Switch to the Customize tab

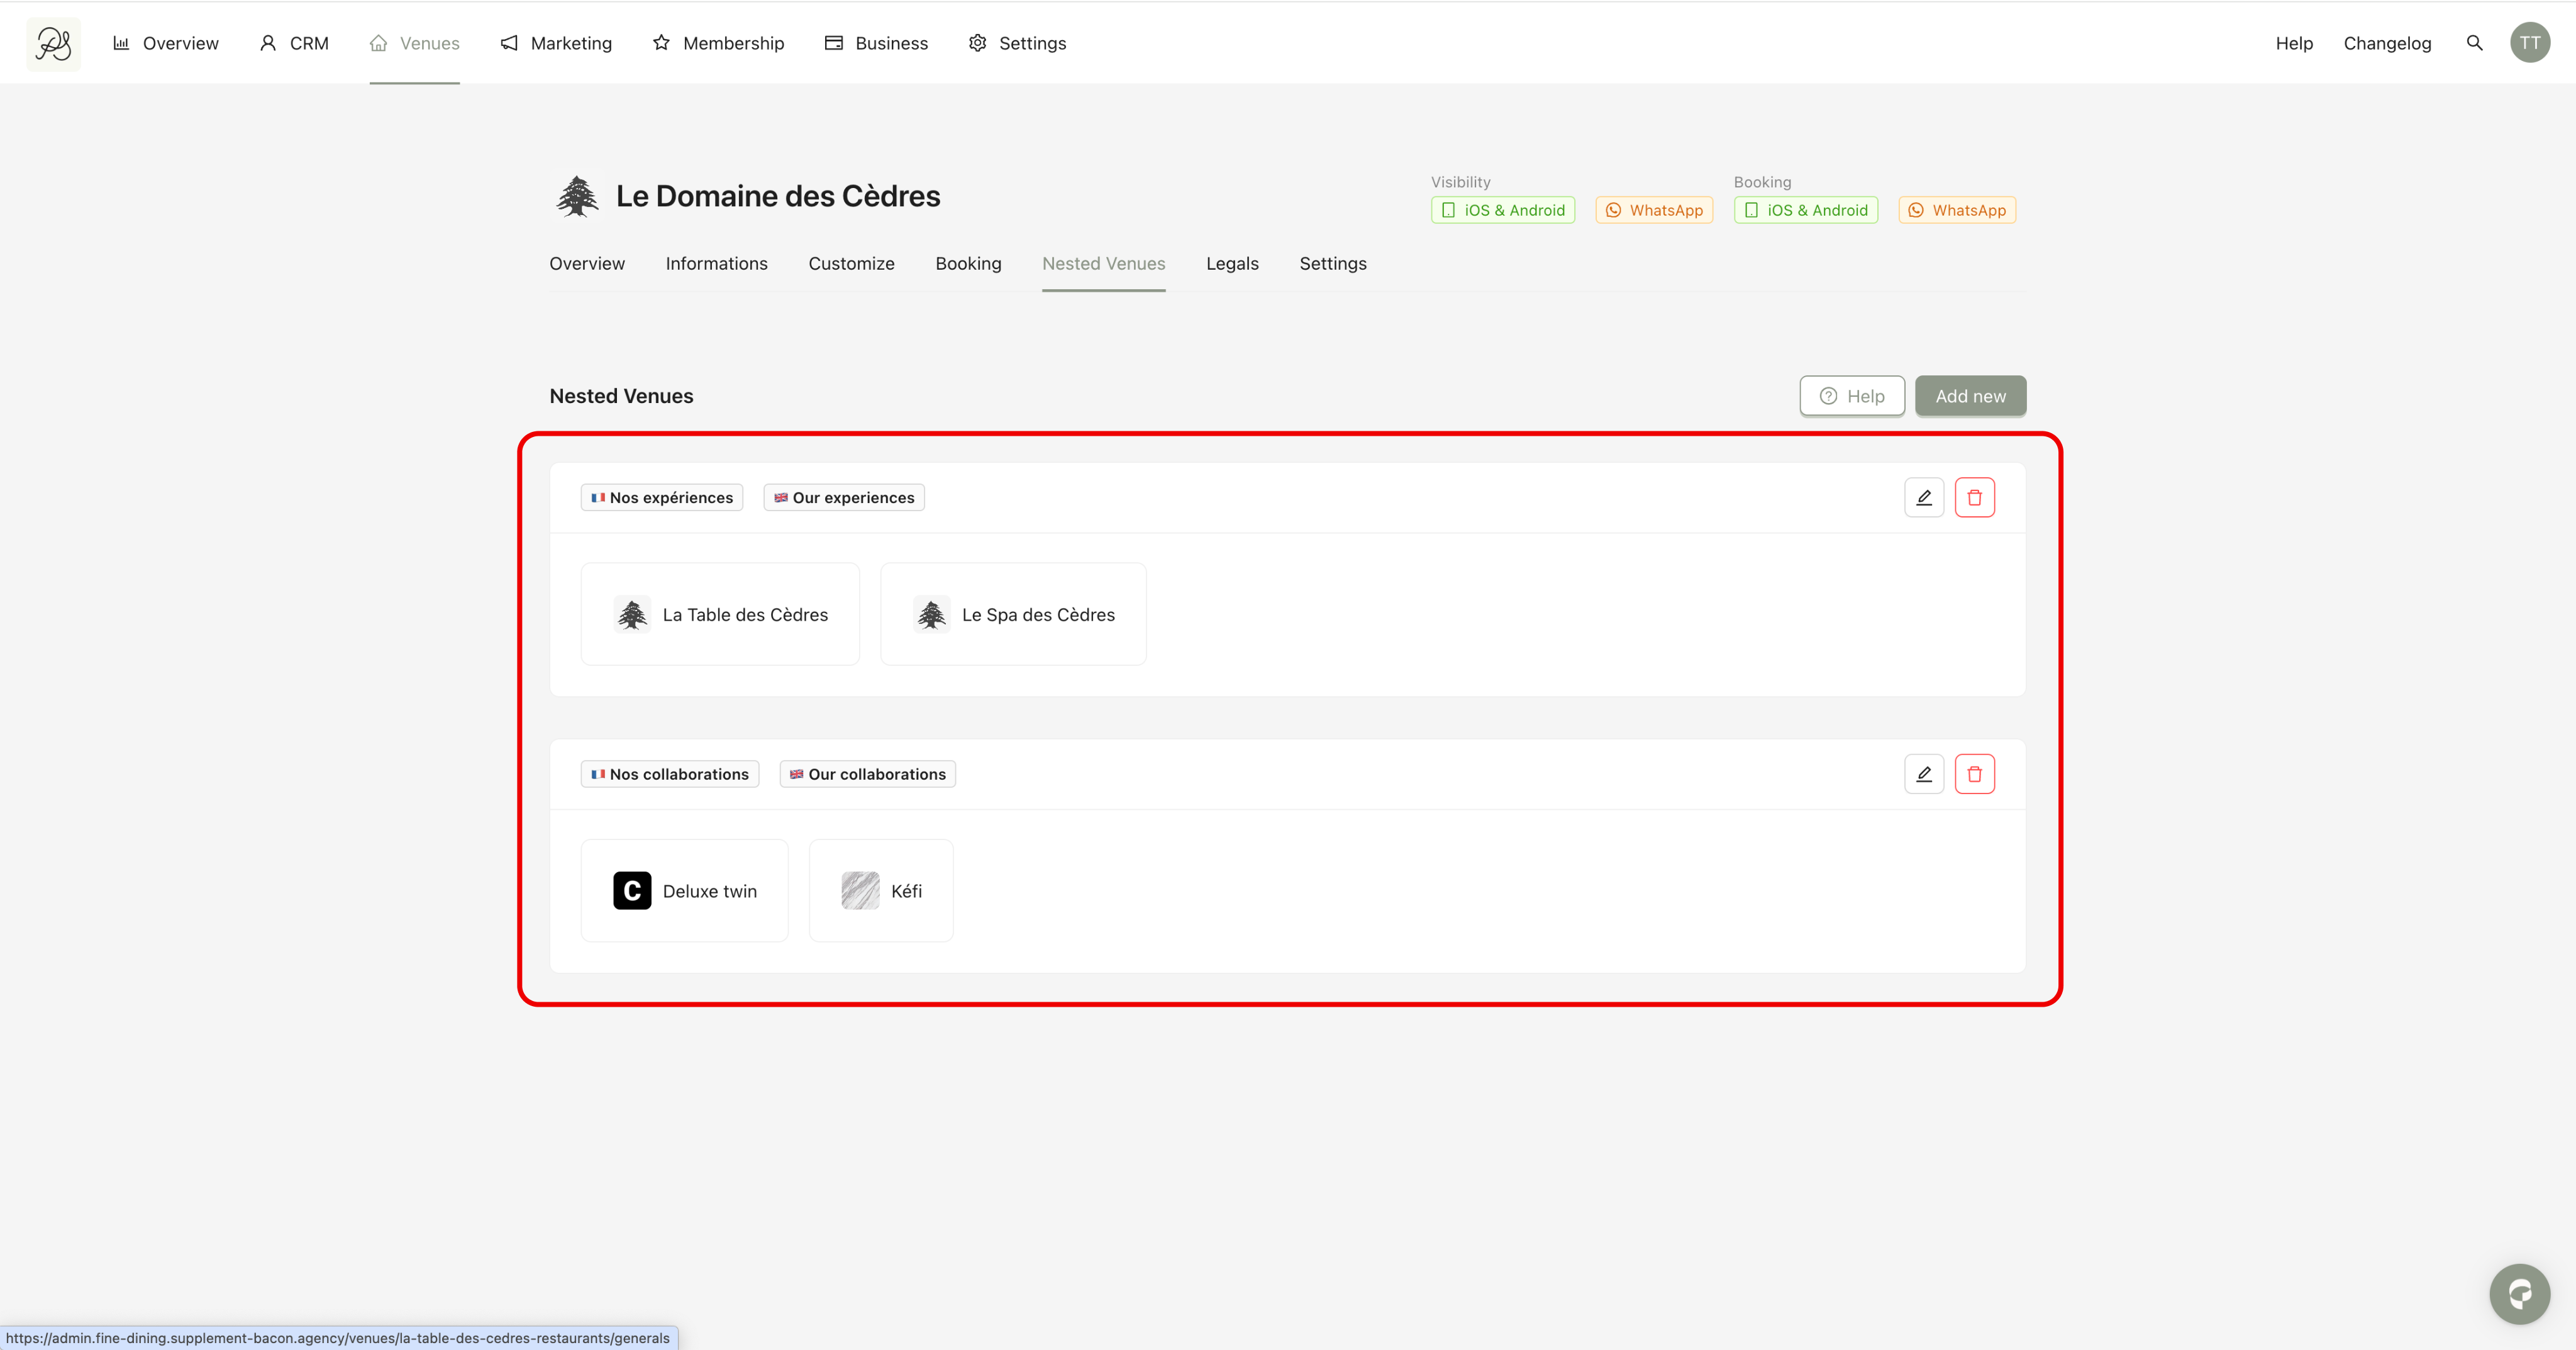851,264
